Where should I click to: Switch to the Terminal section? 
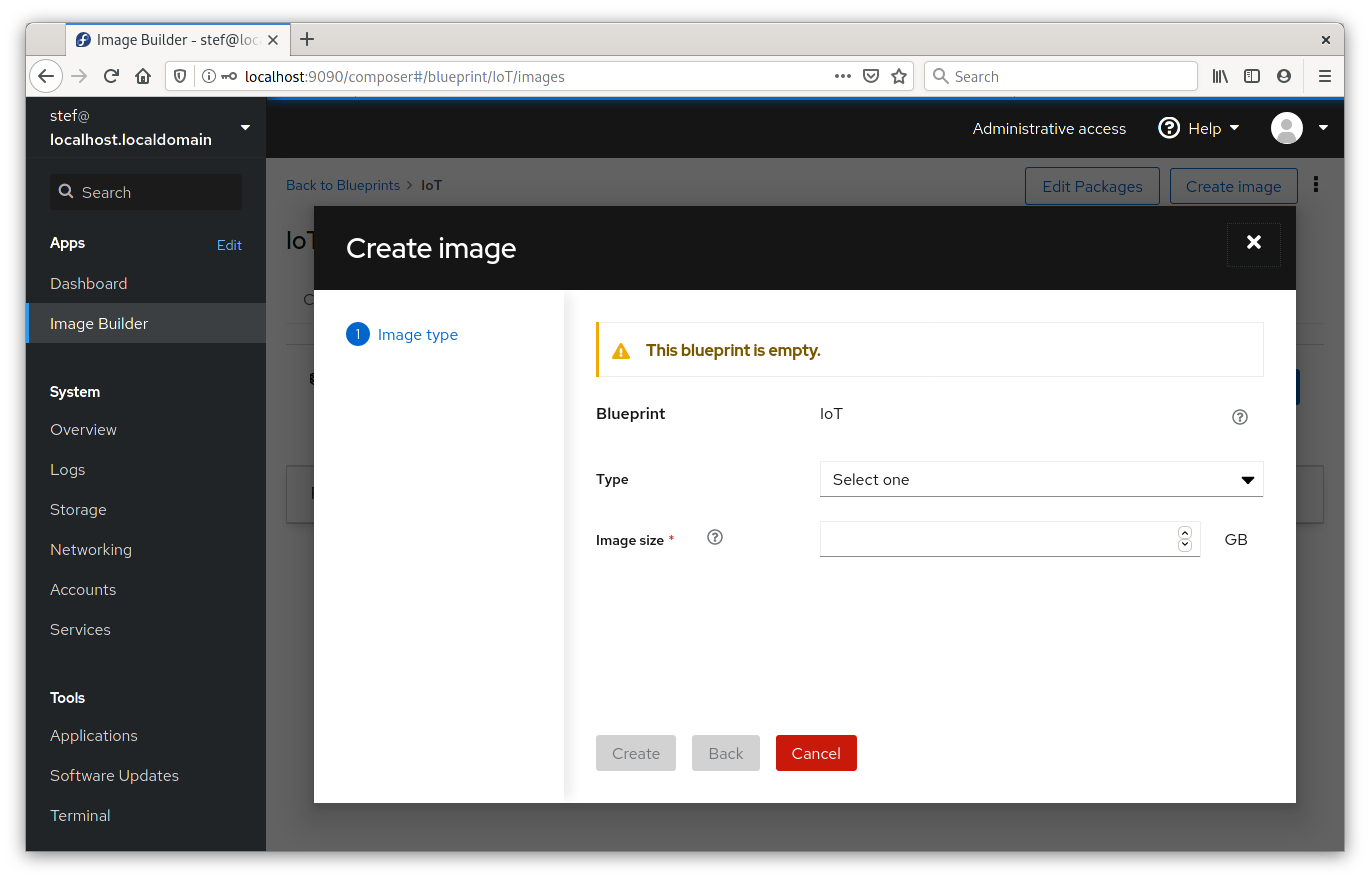coord(80,815)
